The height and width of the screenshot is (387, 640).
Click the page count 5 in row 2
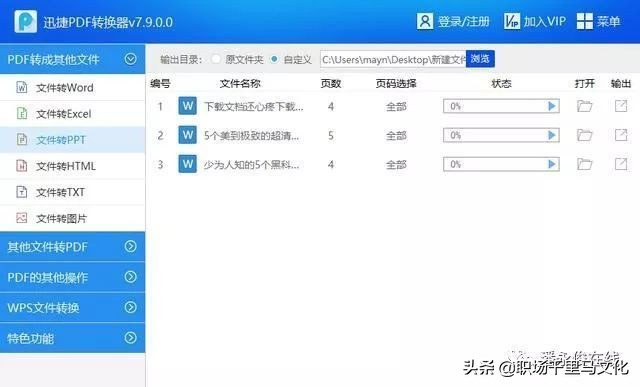(331, 135)
